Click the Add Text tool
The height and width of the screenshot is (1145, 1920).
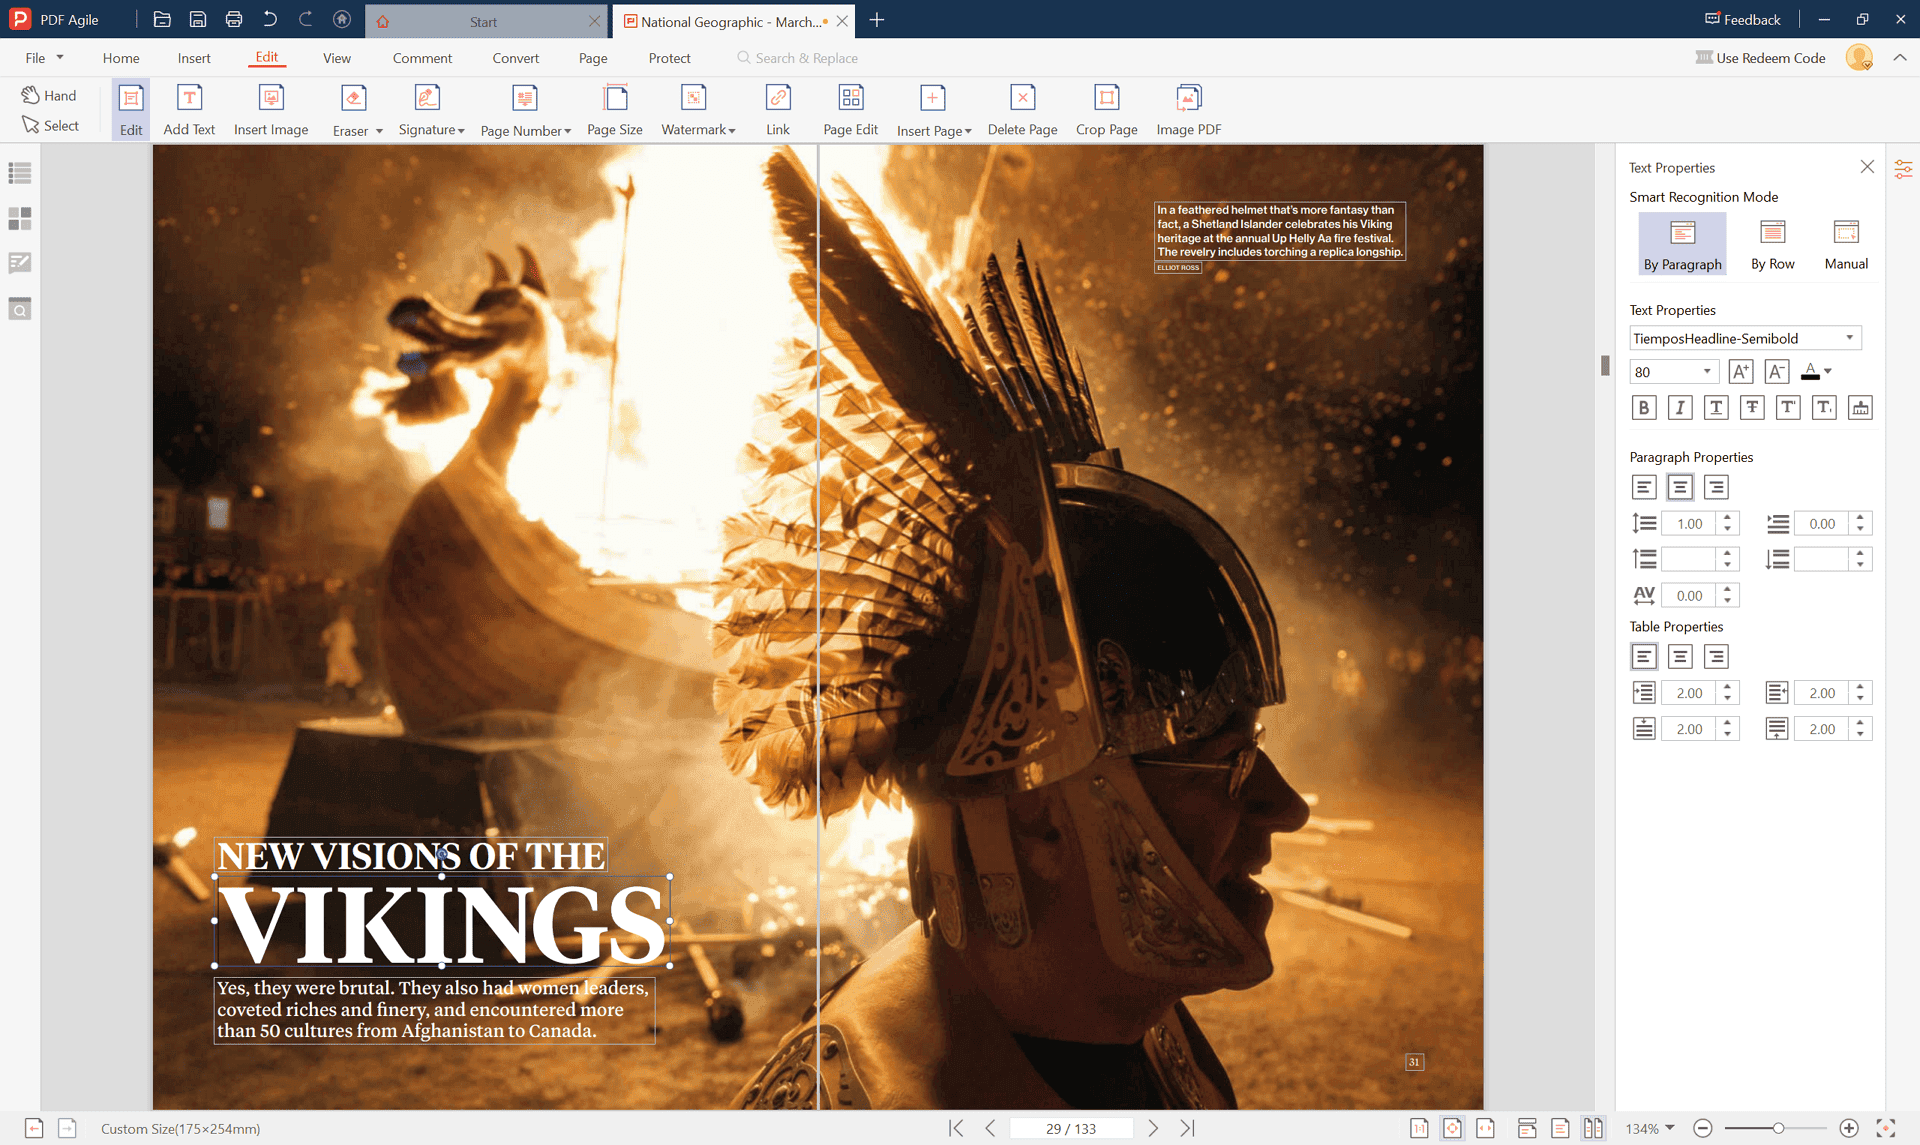(x=189, y=110)
